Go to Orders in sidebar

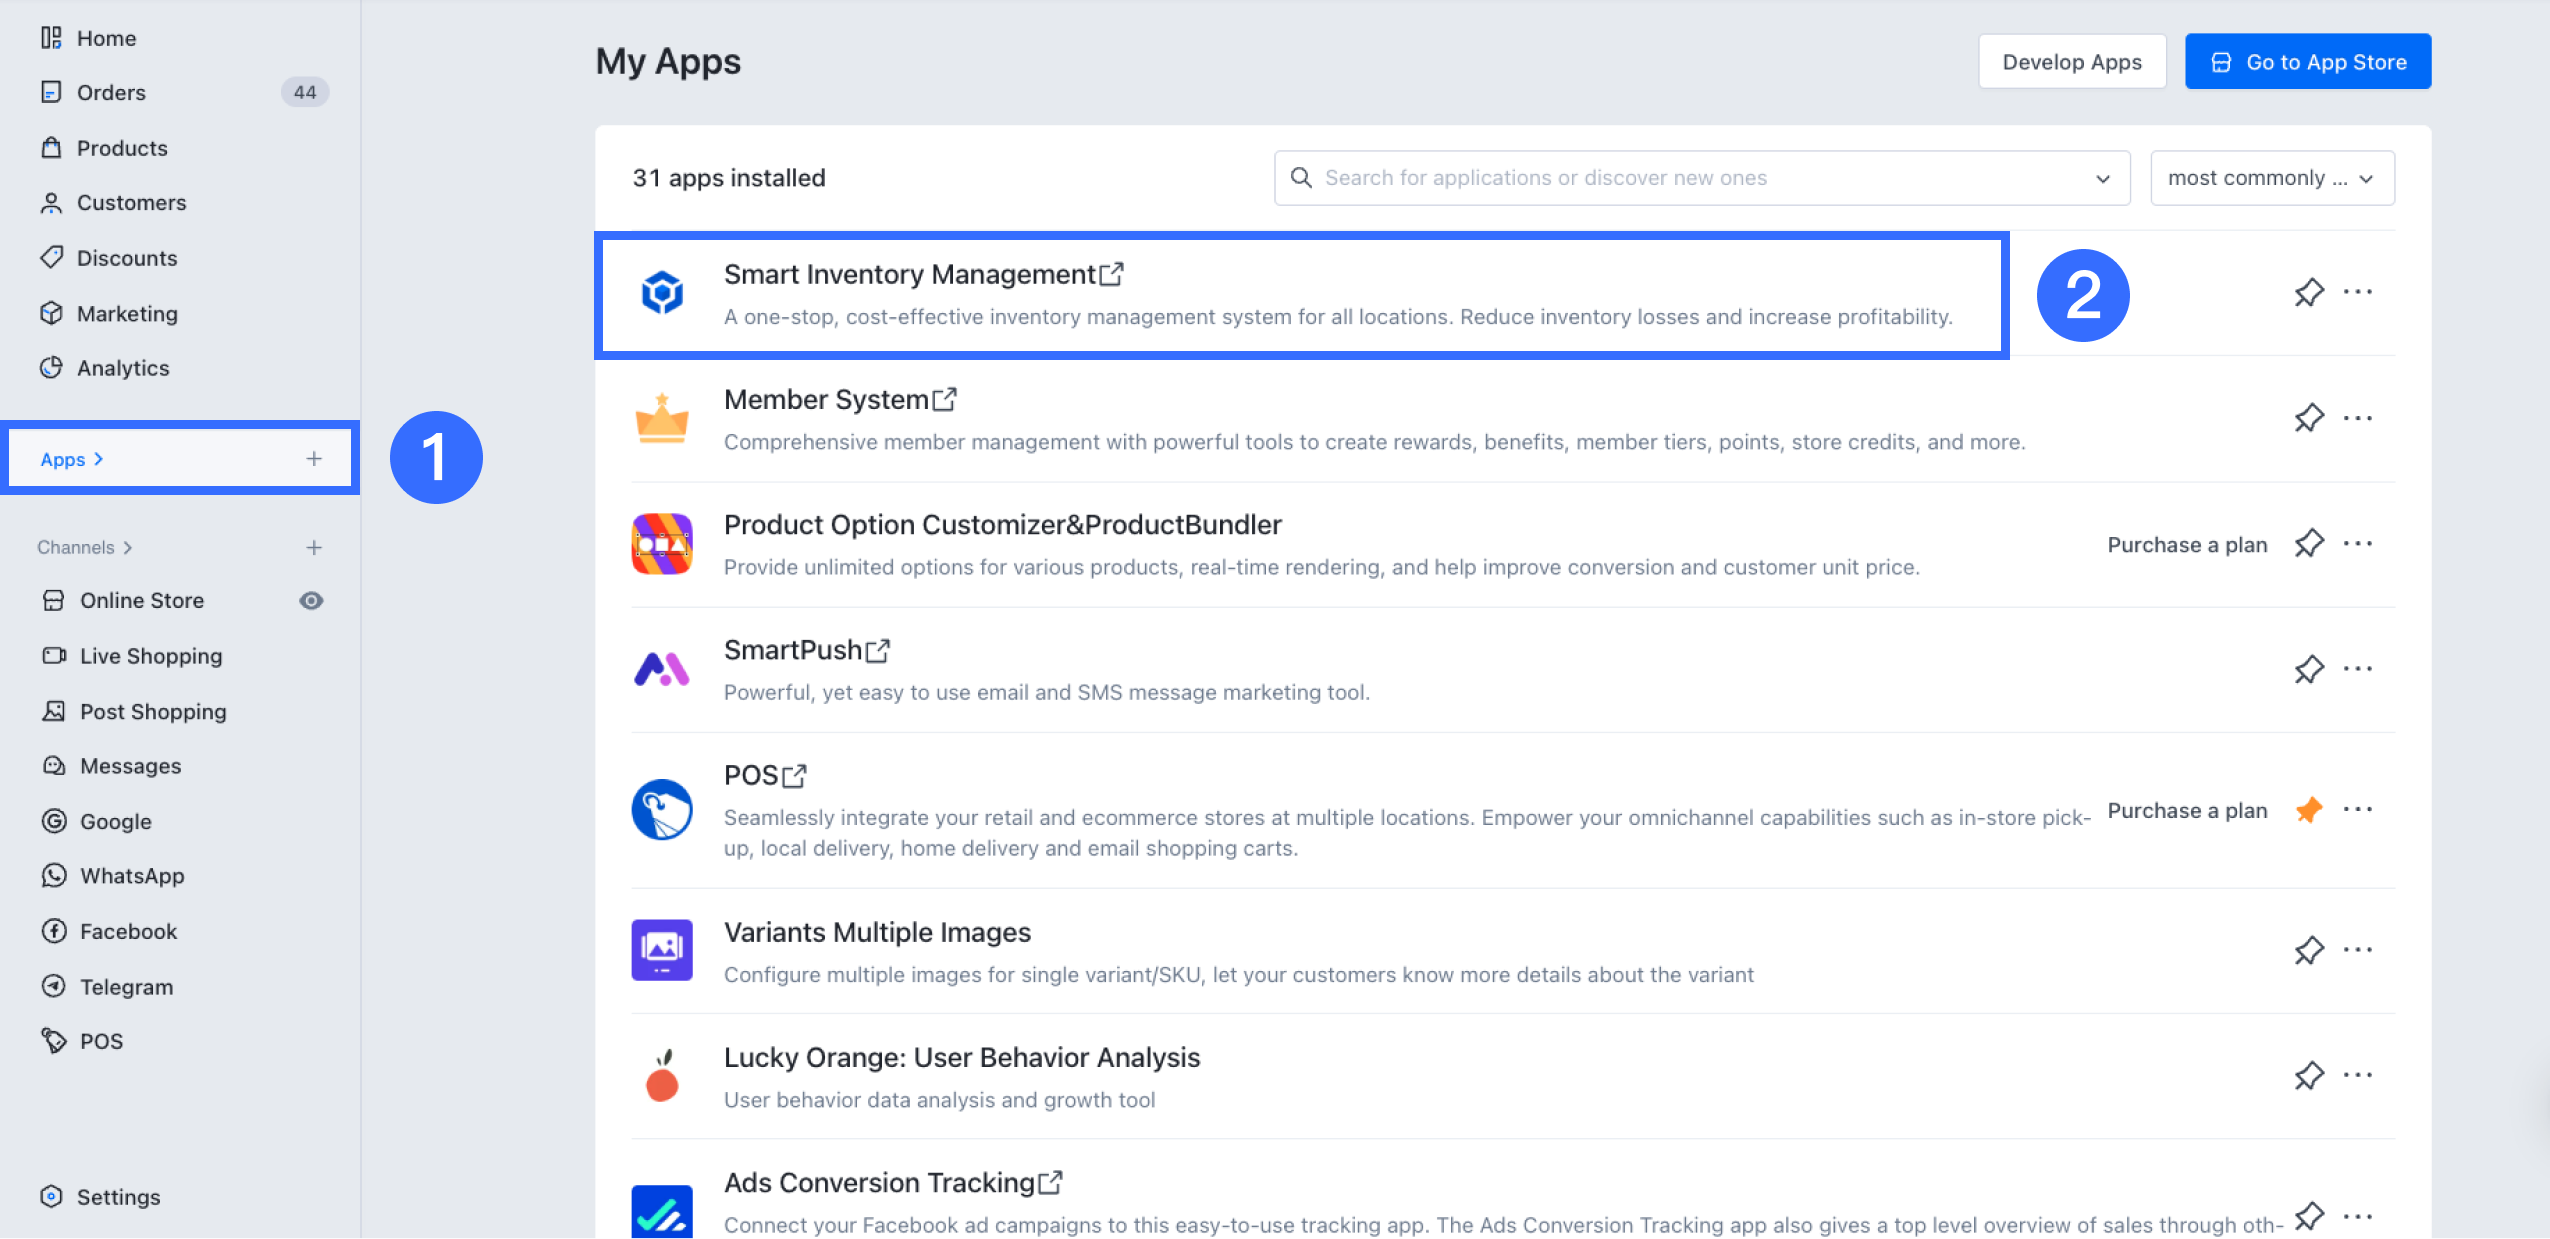(x=111, y=92)
